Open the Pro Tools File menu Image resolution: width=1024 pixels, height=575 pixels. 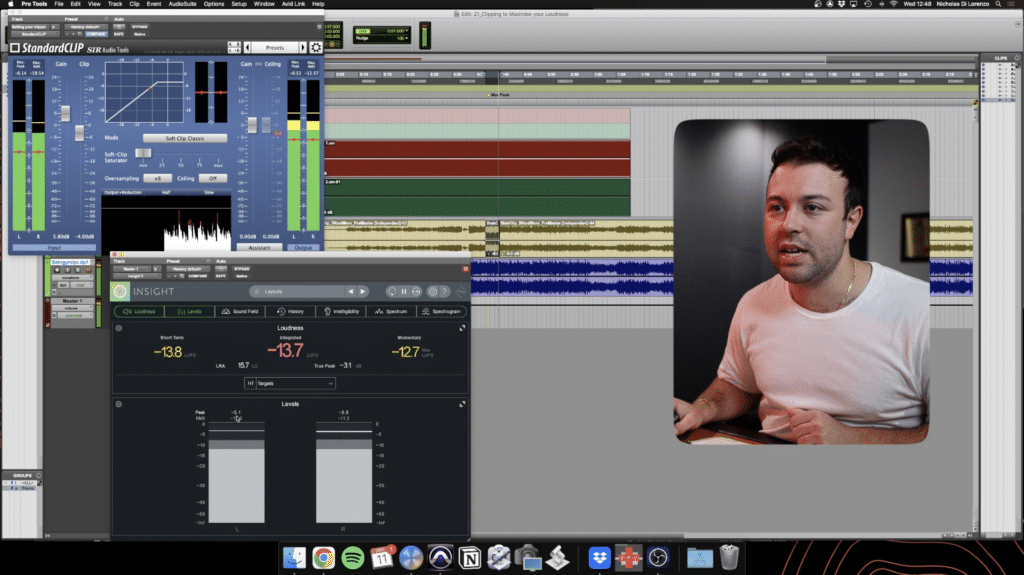point(59,4)
